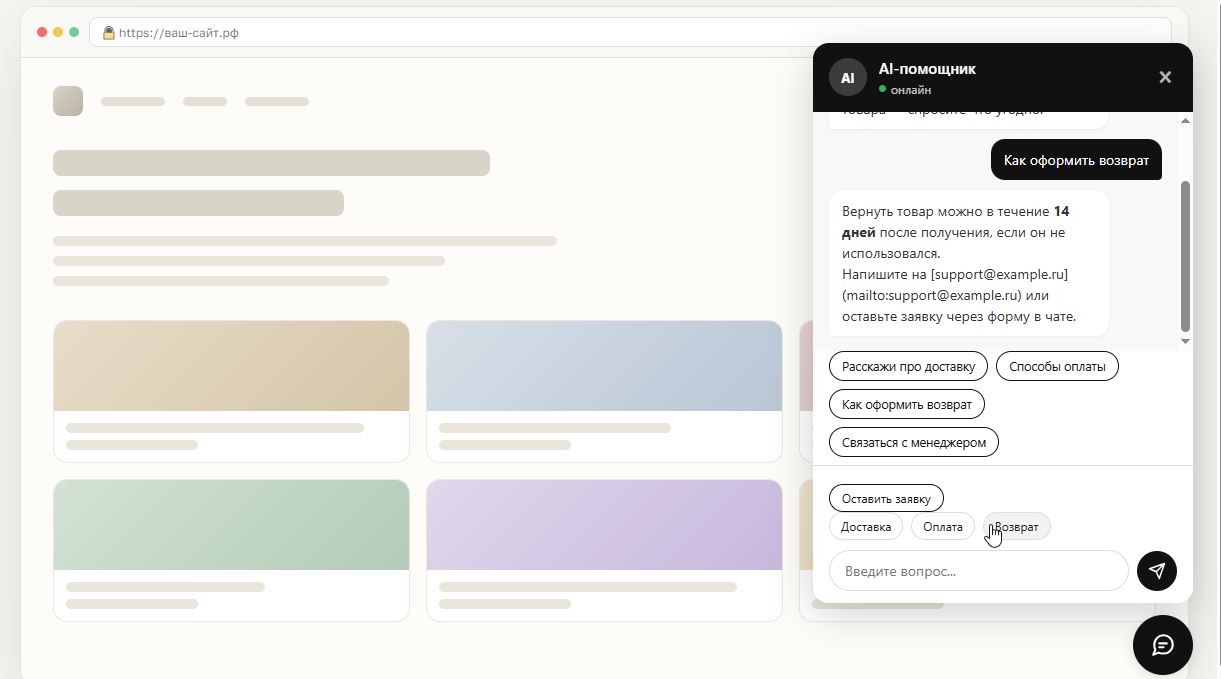Screen dimensions: 1221x679
Task: Open the purple product card thumbnail
Action: tap(604, 525)
